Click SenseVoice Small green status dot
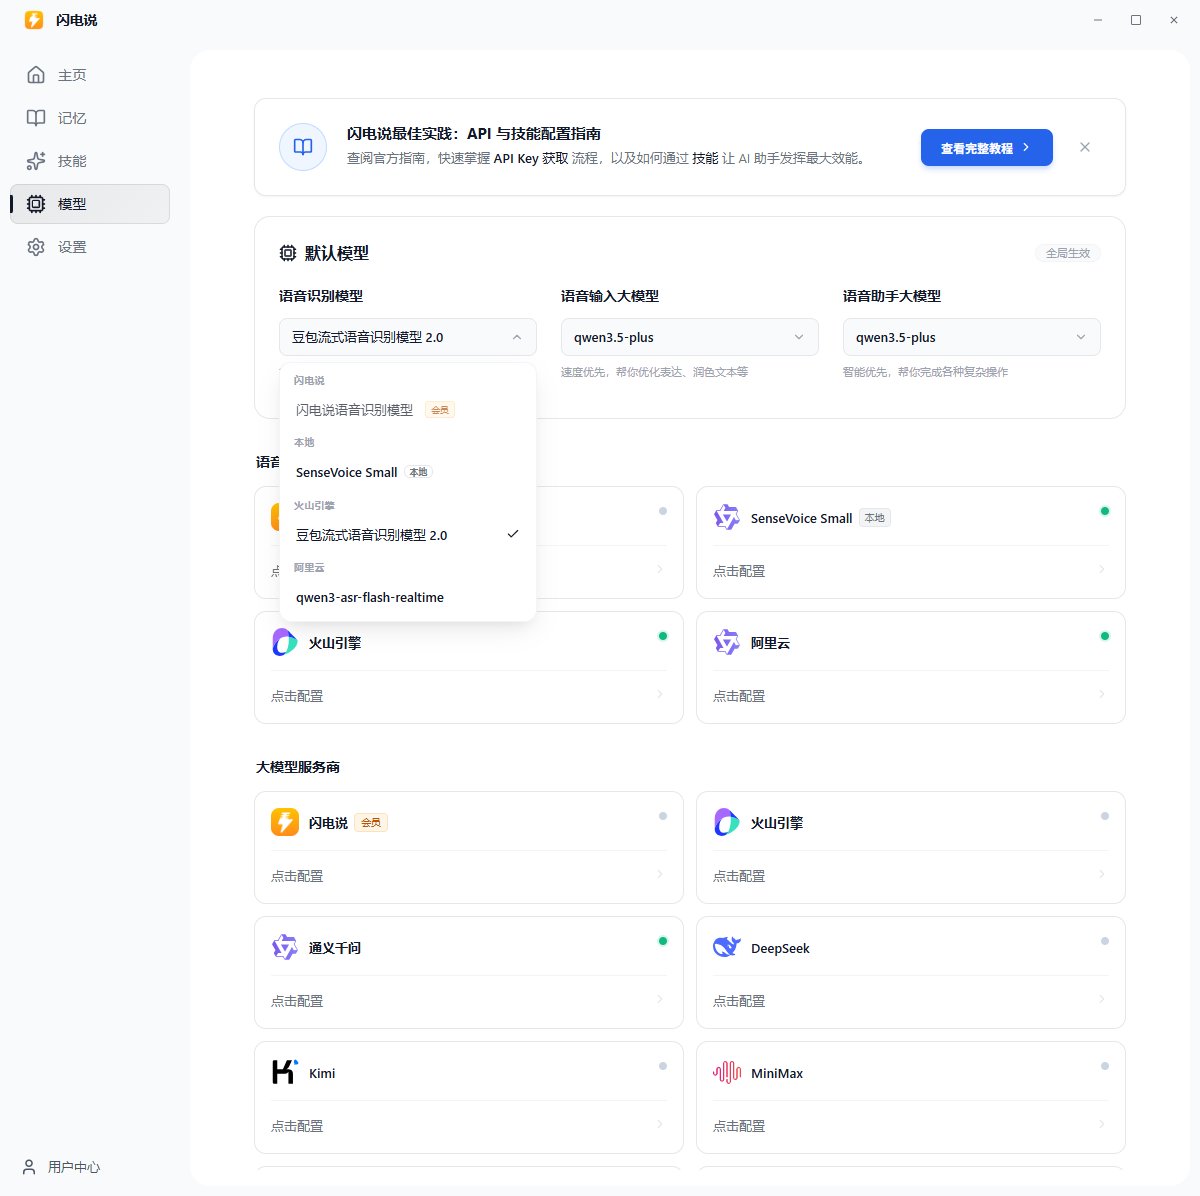 coord(1105,511)
